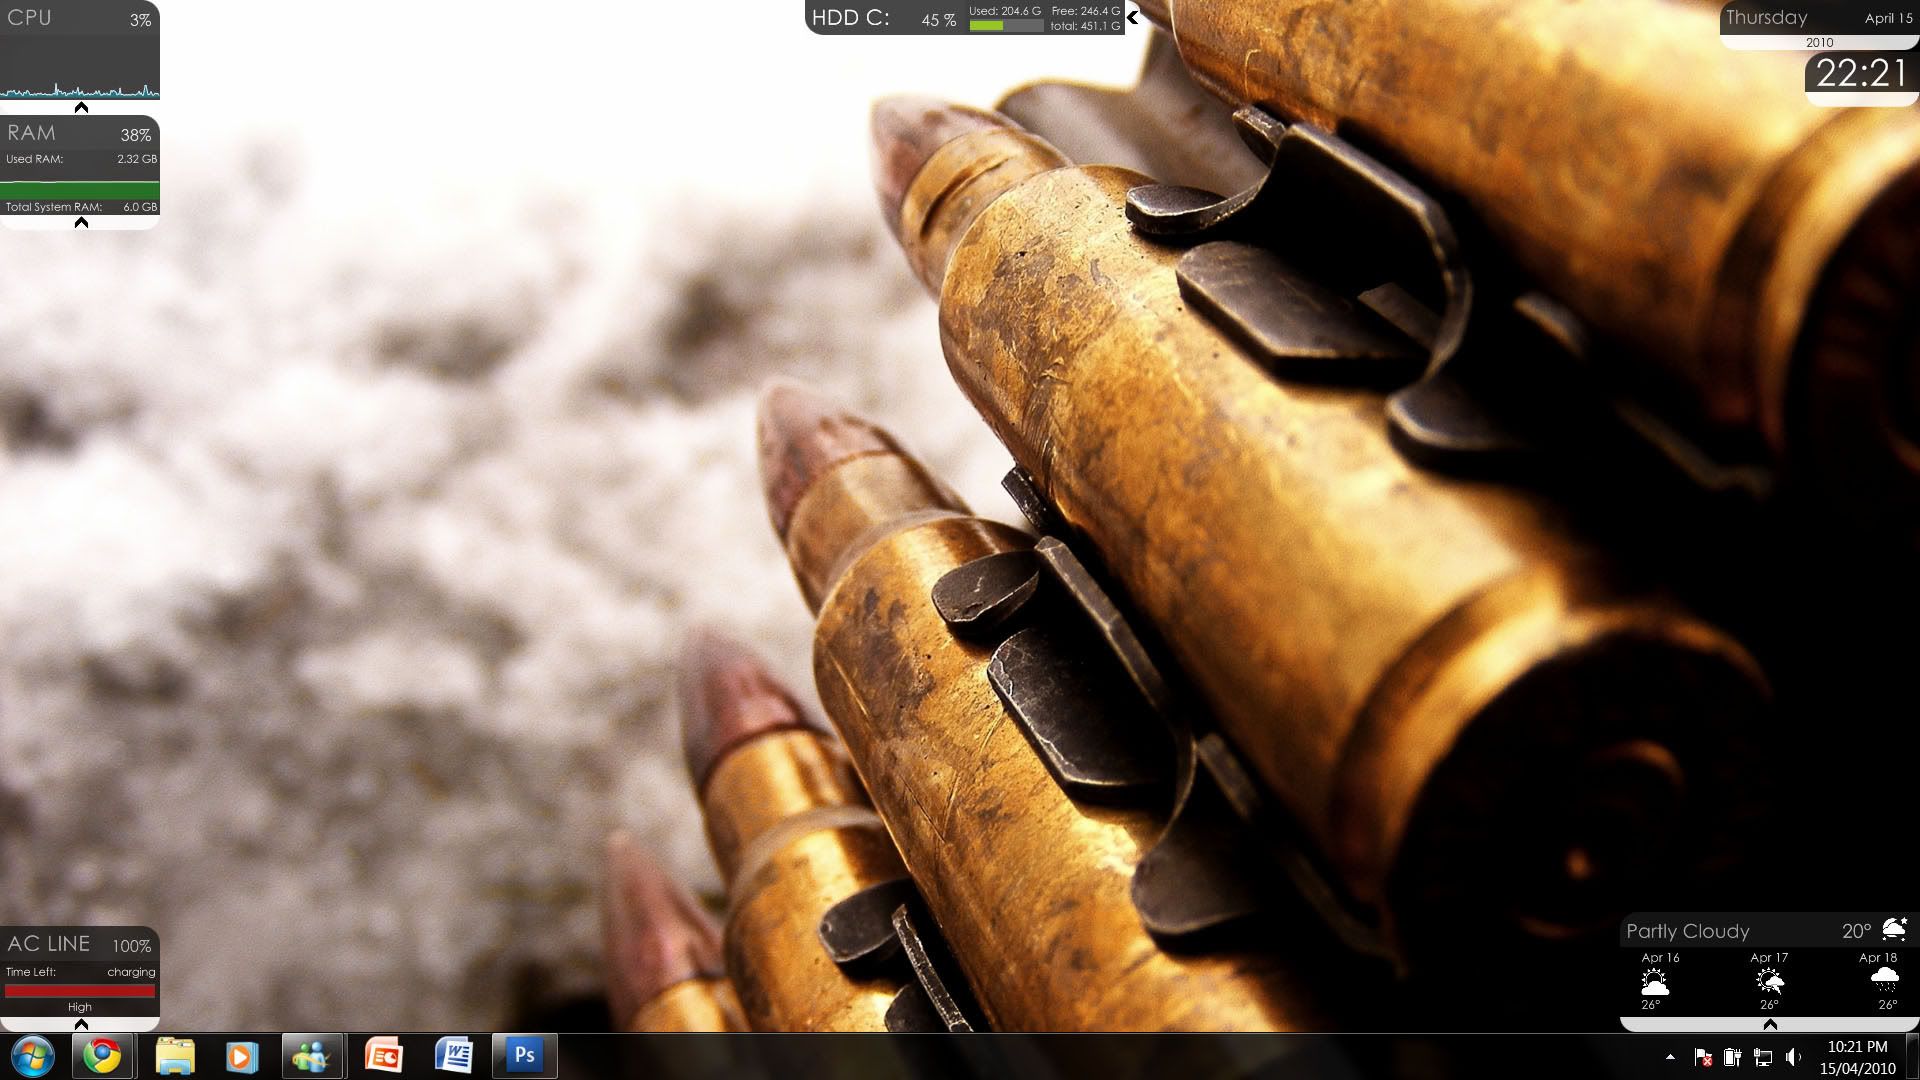
Task: Collapse the AC LINE battery widget arrow
Action: pos(82,1023)
